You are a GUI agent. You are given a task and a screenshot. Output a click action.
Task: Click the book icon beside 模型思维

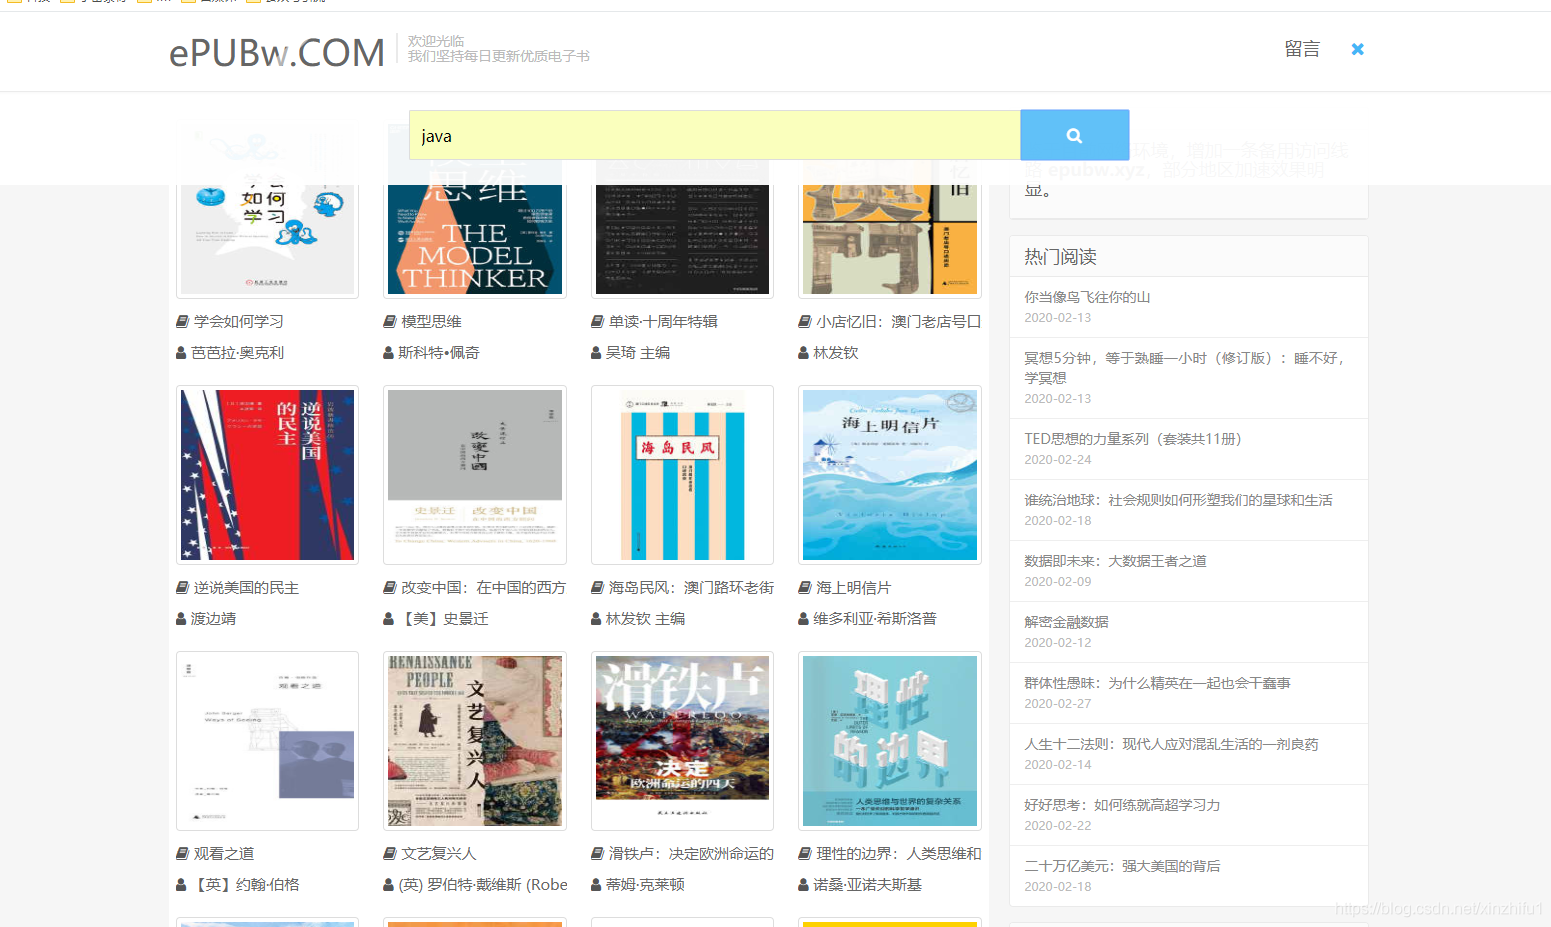(x=390, y=321)
